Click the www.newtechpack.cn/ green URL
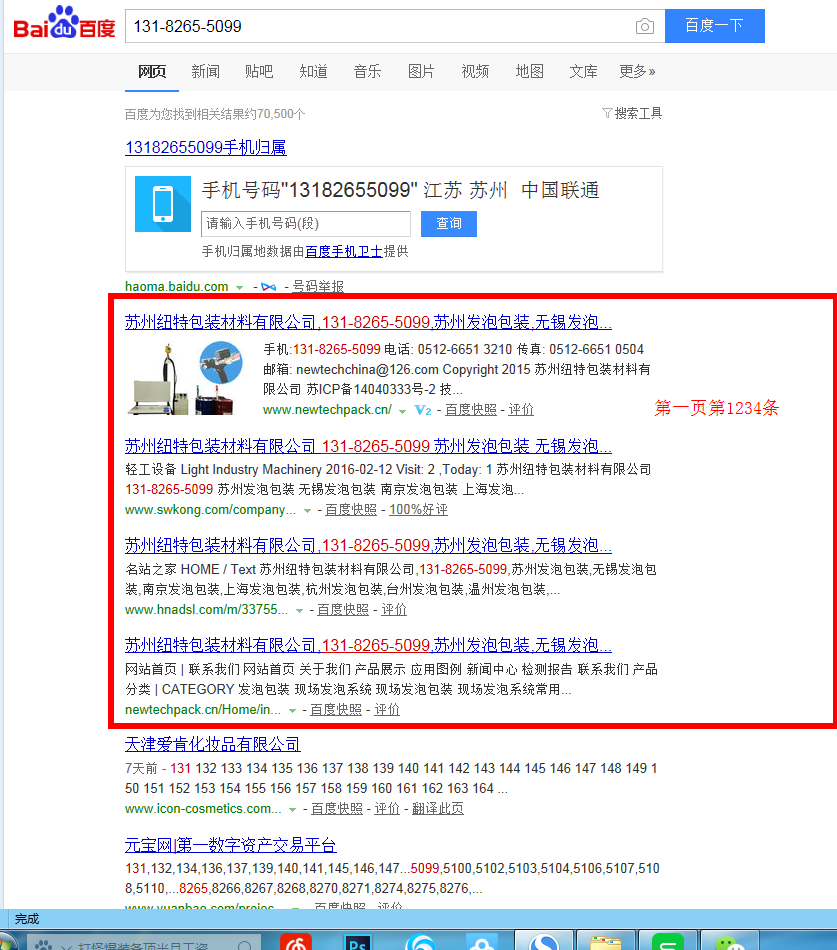Image resolution: width=837 pixels, height=950 pixels. [x=327, y=410]
